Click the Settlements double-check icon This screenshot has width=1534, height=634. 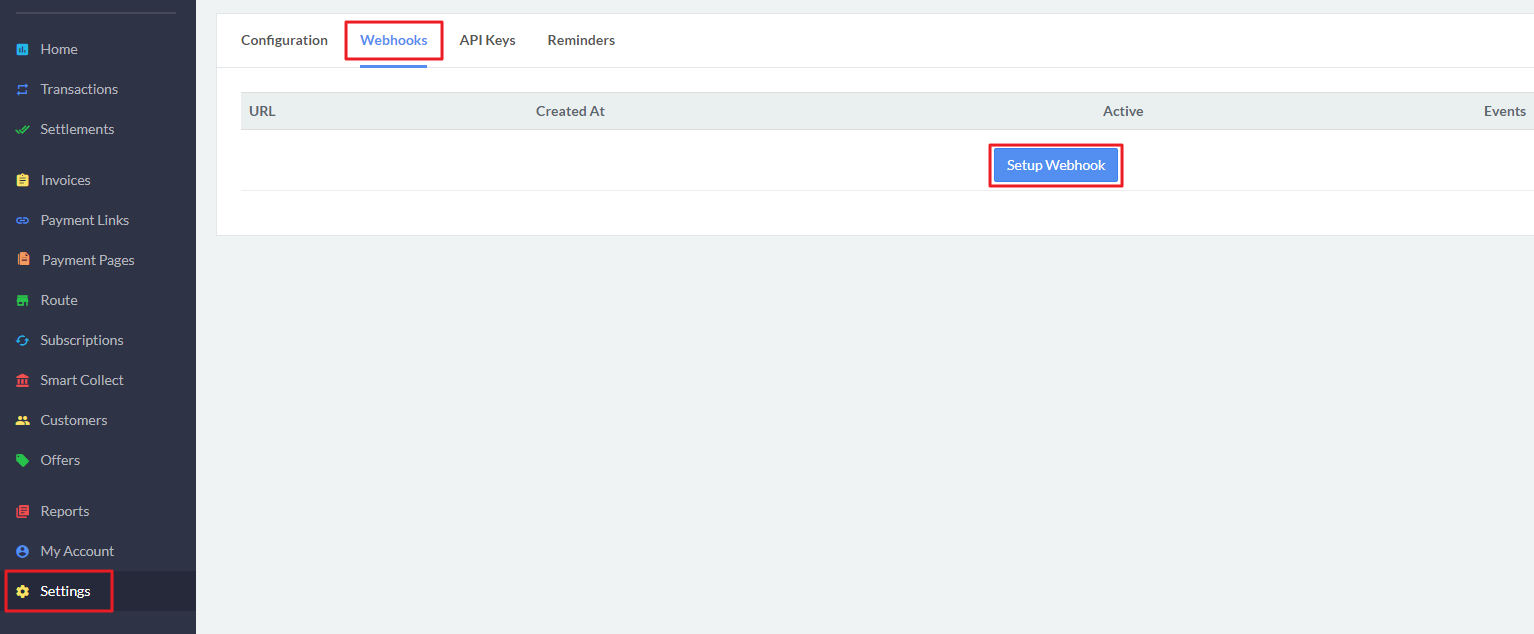pyautogui.click(x=23, y=129)
